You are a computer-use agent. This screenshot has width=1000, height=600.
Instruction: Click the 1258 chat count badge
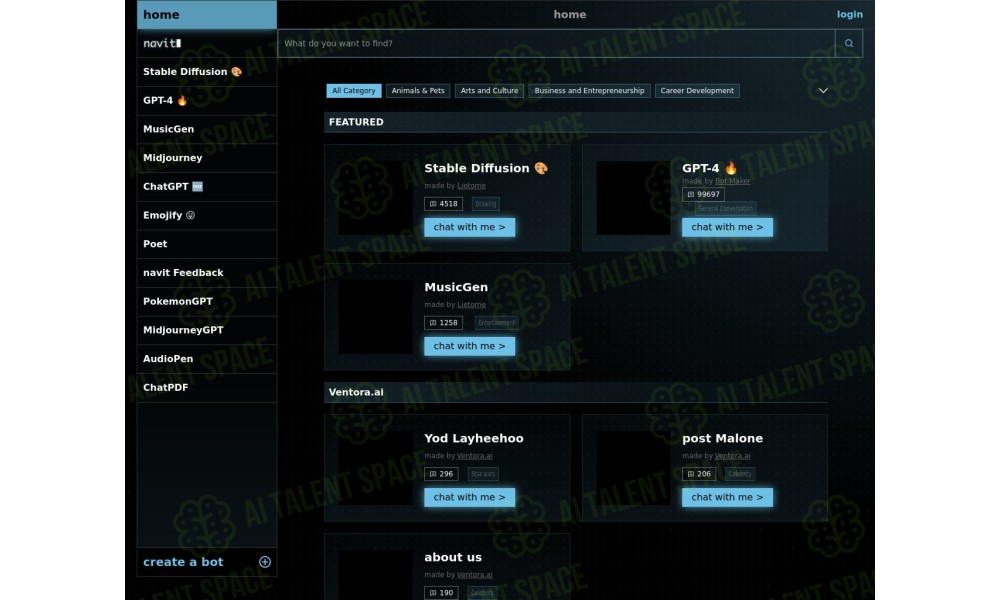point(443,323)
